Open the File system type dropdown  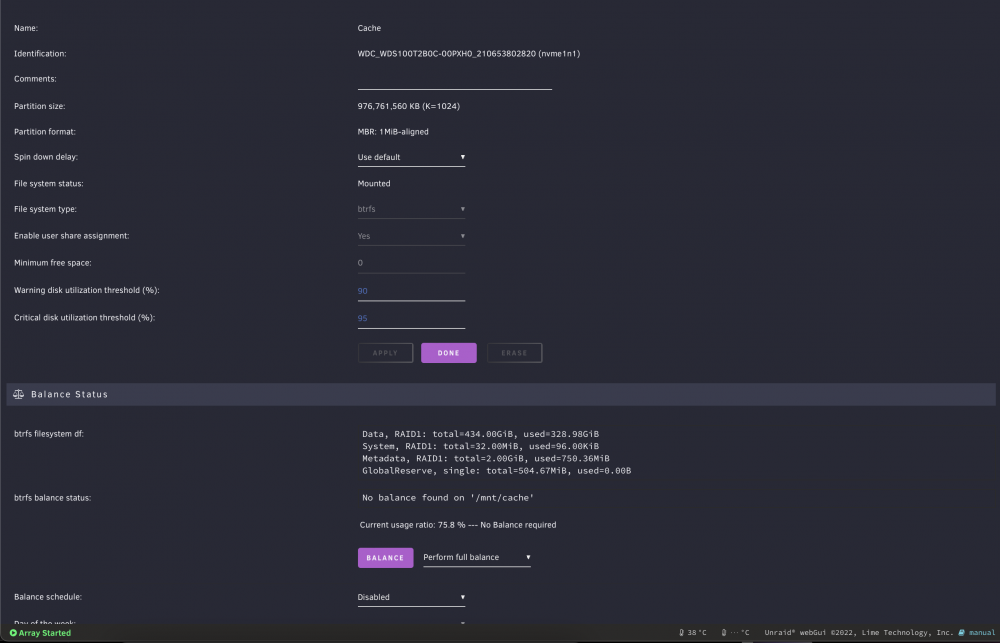411,209
